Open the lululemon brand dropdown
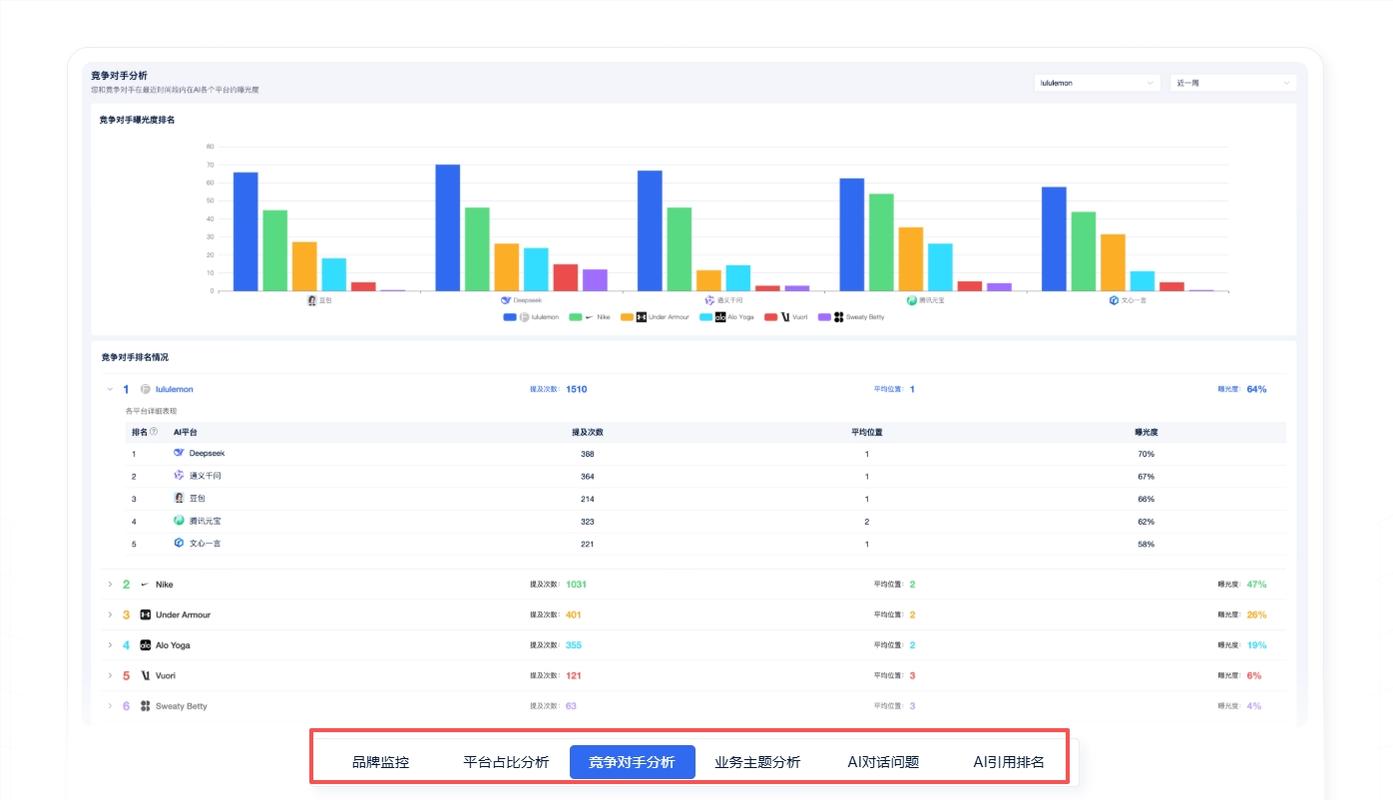 (1097, 83)
